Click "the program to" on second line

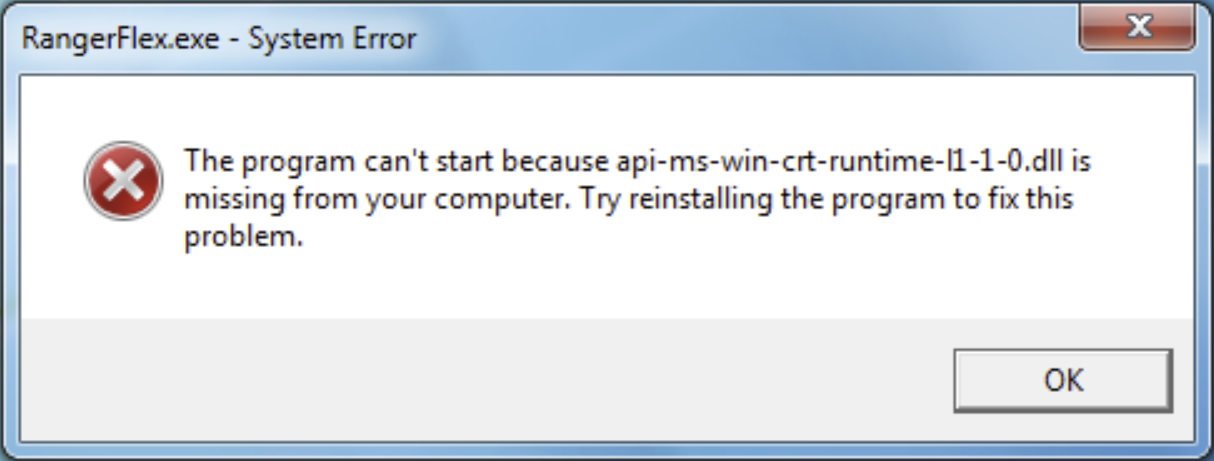tap(864, 200)
